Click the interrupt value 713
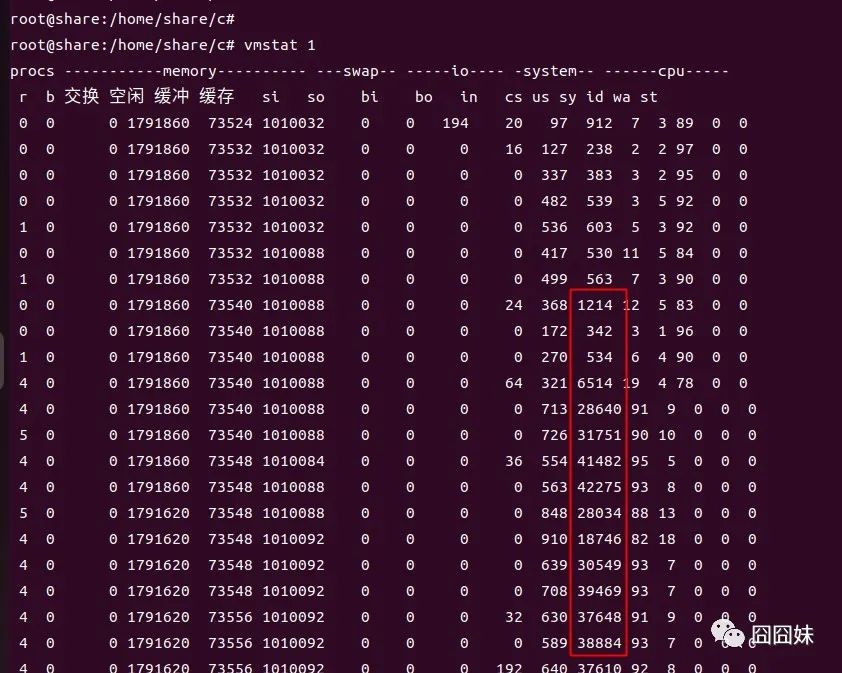Image resolution: width=842 pixels, height=673 pixels. pyautogui.click(x=554, y=409)
